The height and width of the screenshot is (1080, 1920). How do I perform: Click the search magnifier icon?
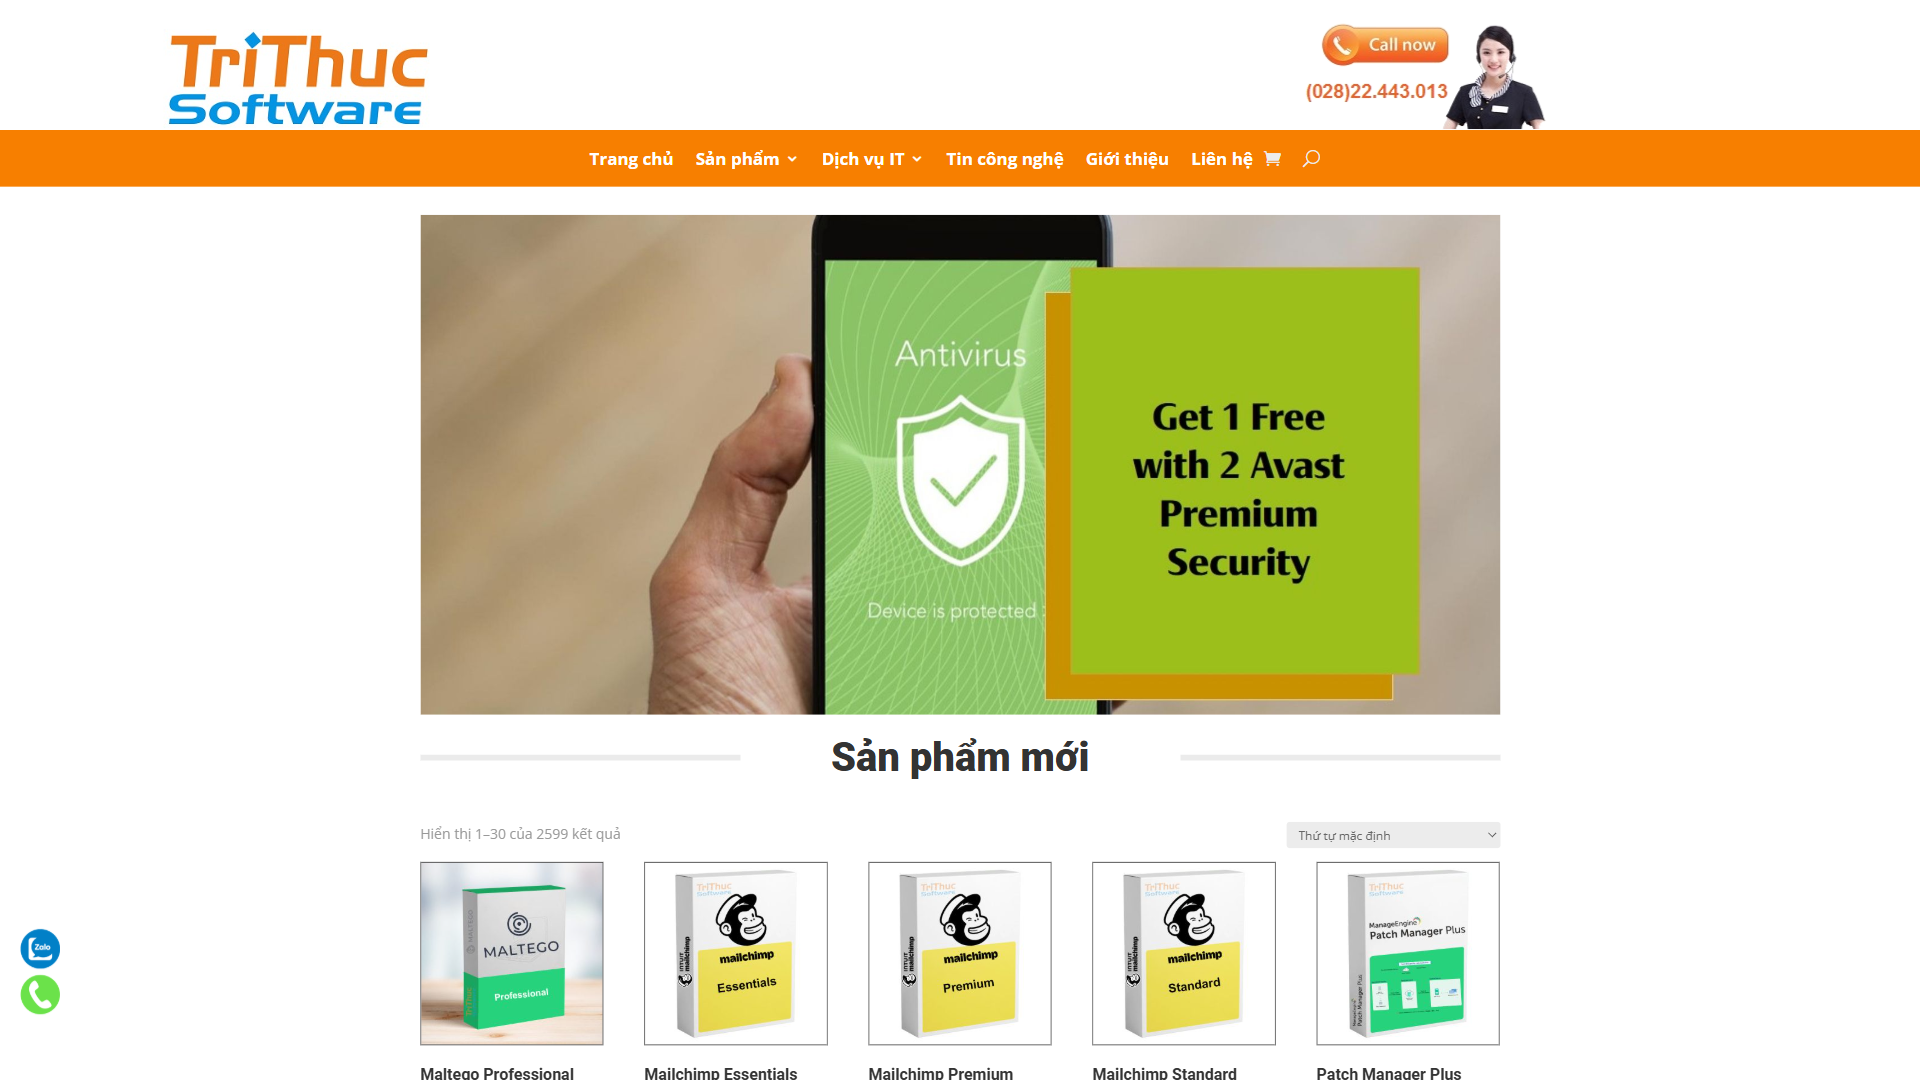[1311, 158]
